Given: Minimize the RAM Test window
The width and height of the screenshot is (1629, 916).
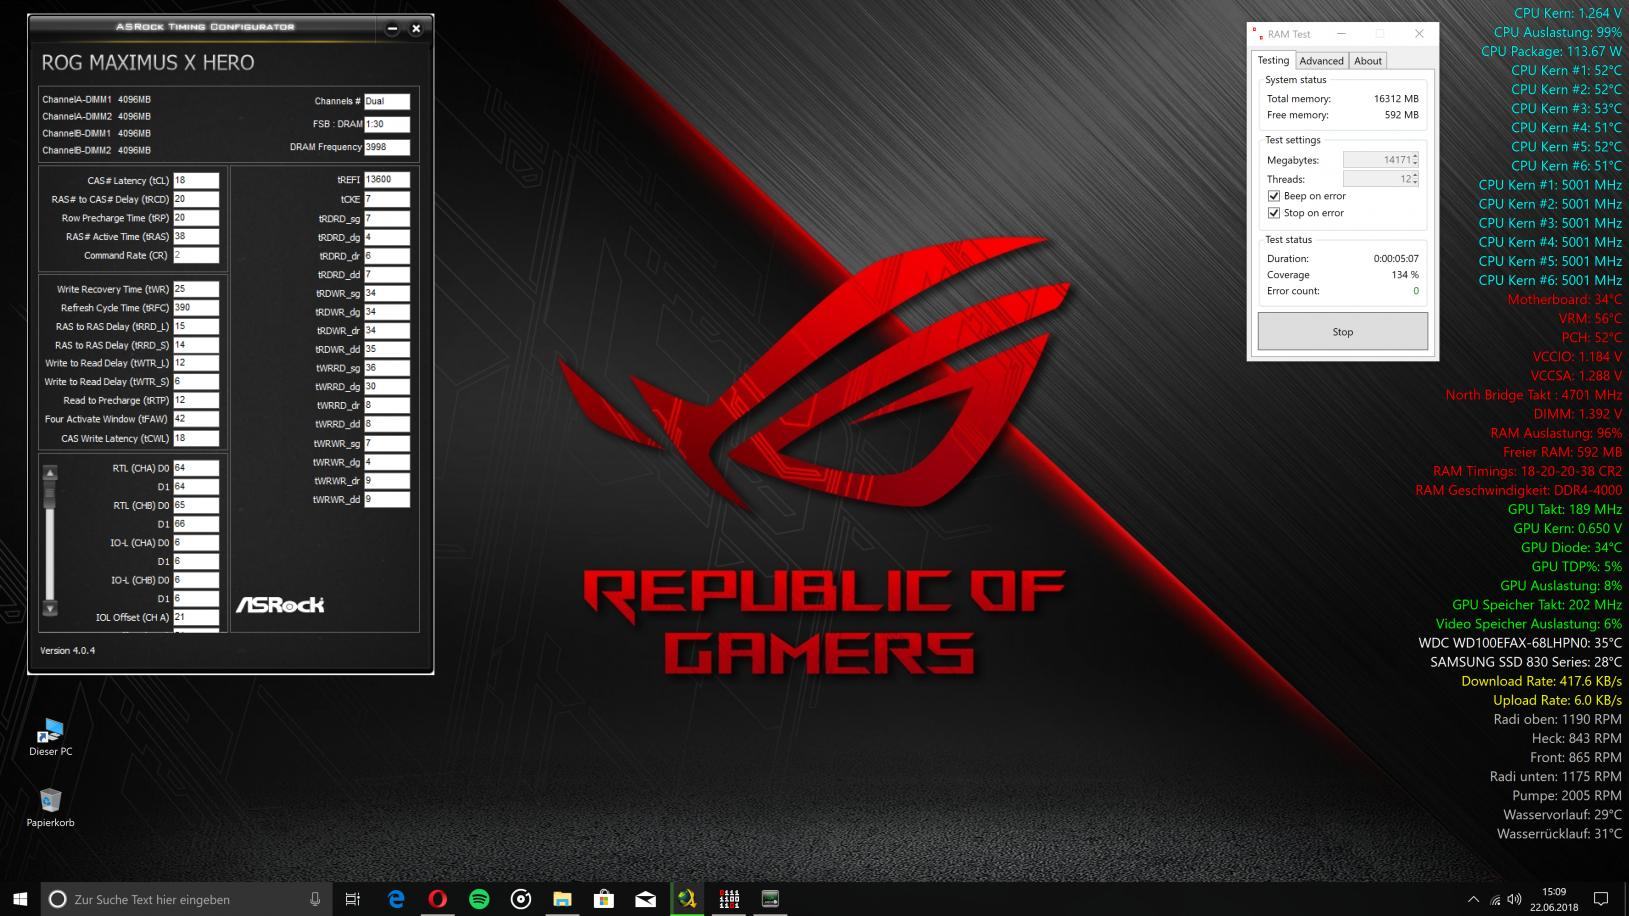Looking at the screenshot, I should tap(1341, 34).
